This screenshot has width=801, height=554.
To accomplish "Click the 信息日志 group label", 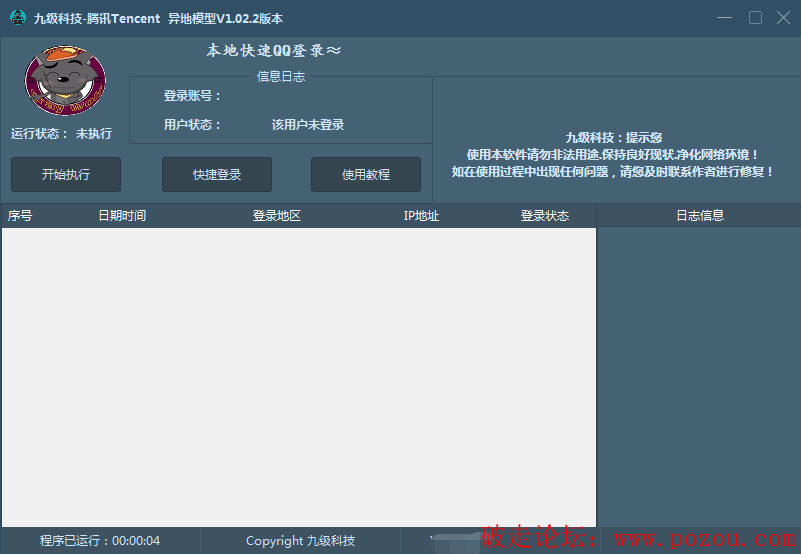I will pyautogui.click(x=281, y=77).
